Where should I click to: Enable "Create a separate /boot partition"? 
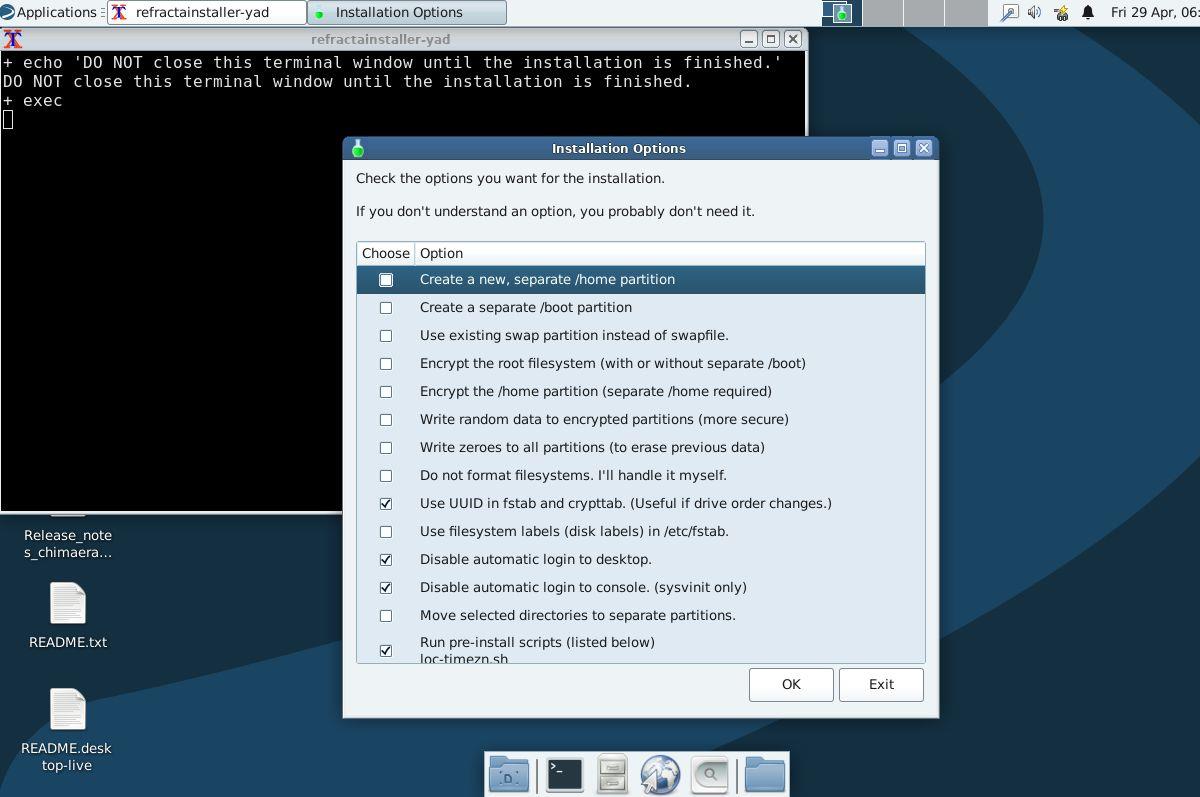pos(385,308)
